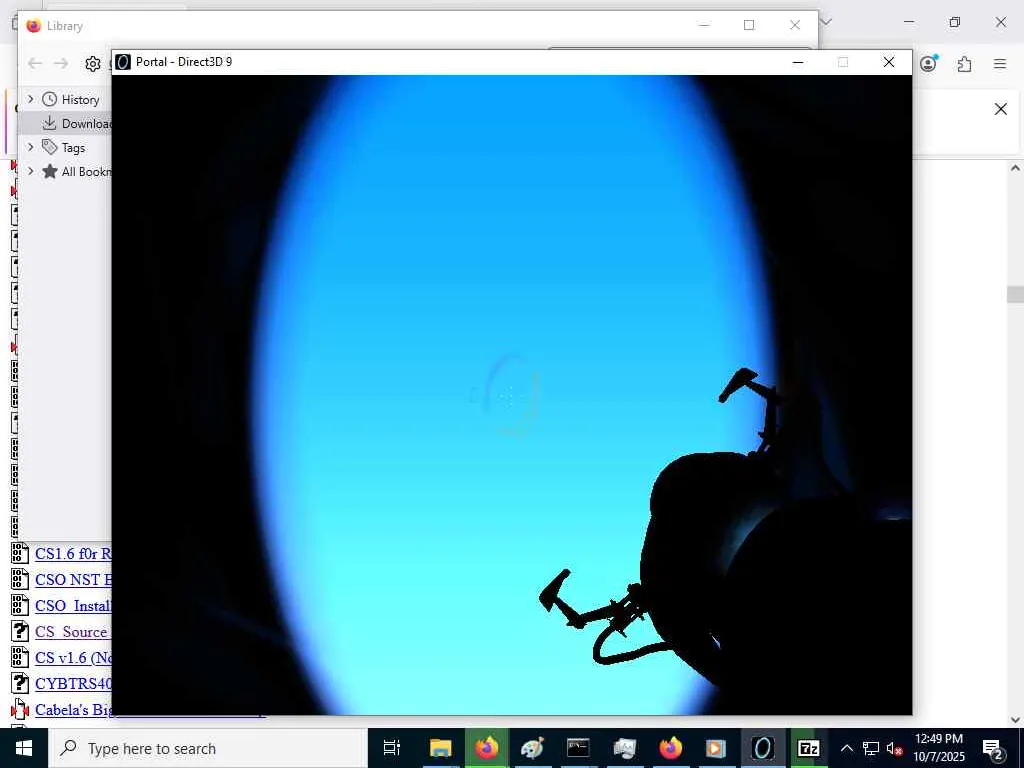Select All Bookmarks in Library sidebar
The image size is (1024, 768).
pyautogui.click(x=77, y=172)
